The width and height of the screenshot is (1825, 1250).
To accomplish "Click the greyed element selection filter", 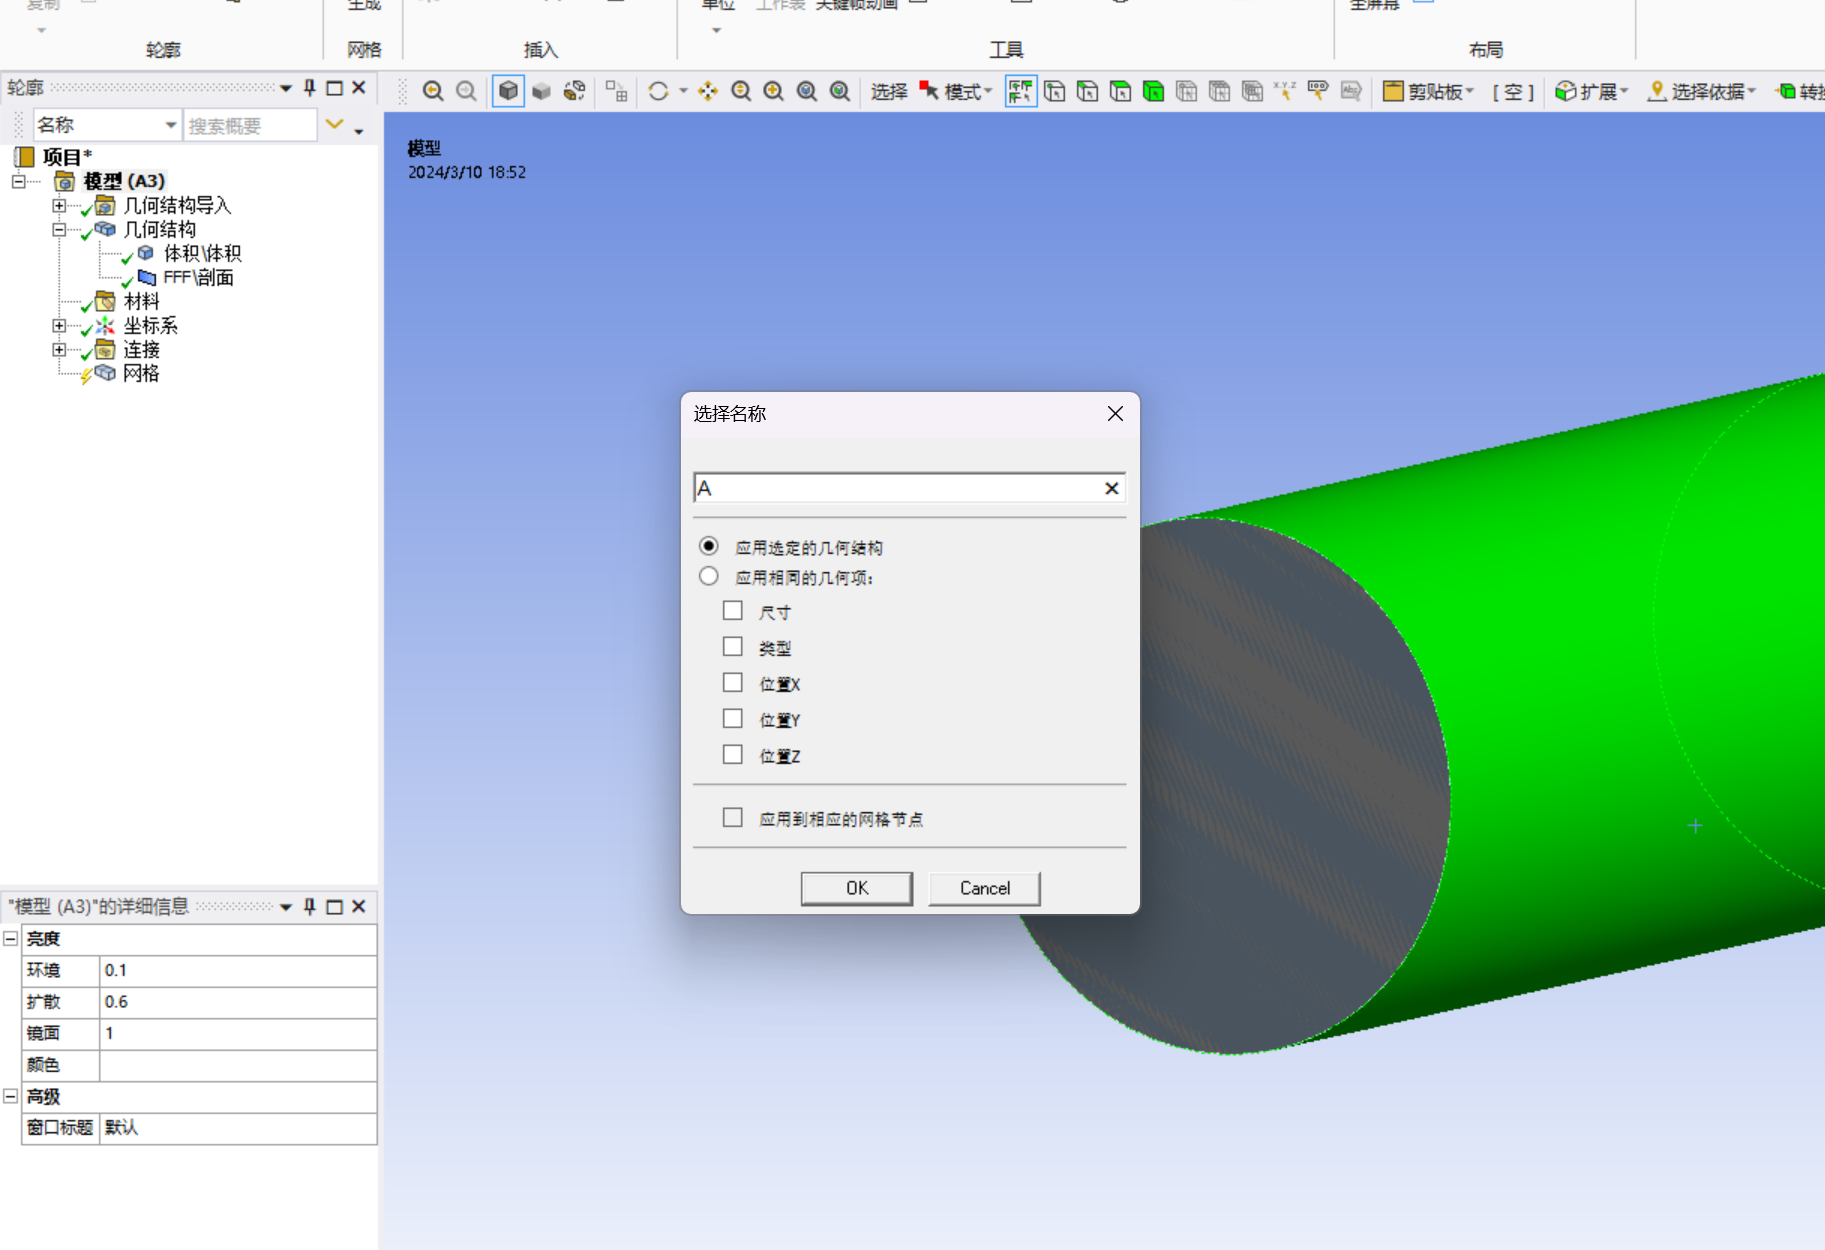I will [x=1252, y=91].
